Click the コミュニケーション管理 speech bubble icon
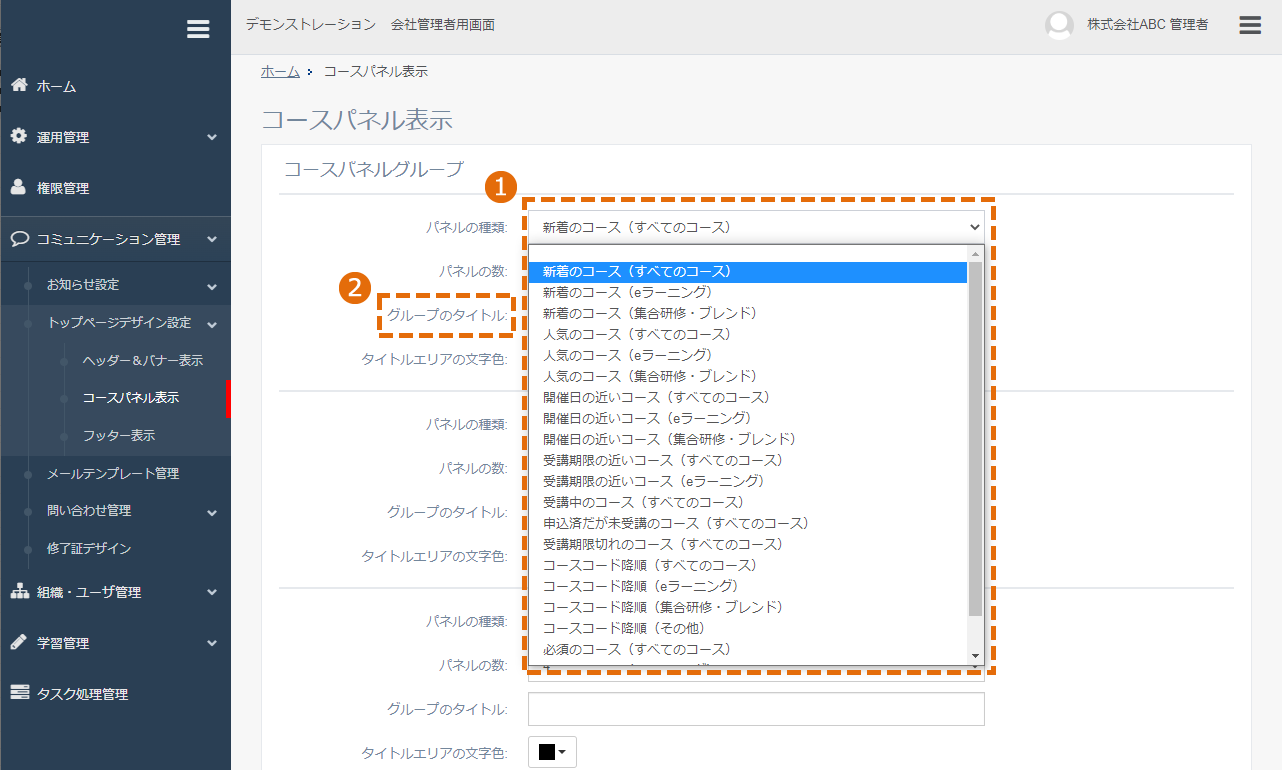 coord(19,239)
